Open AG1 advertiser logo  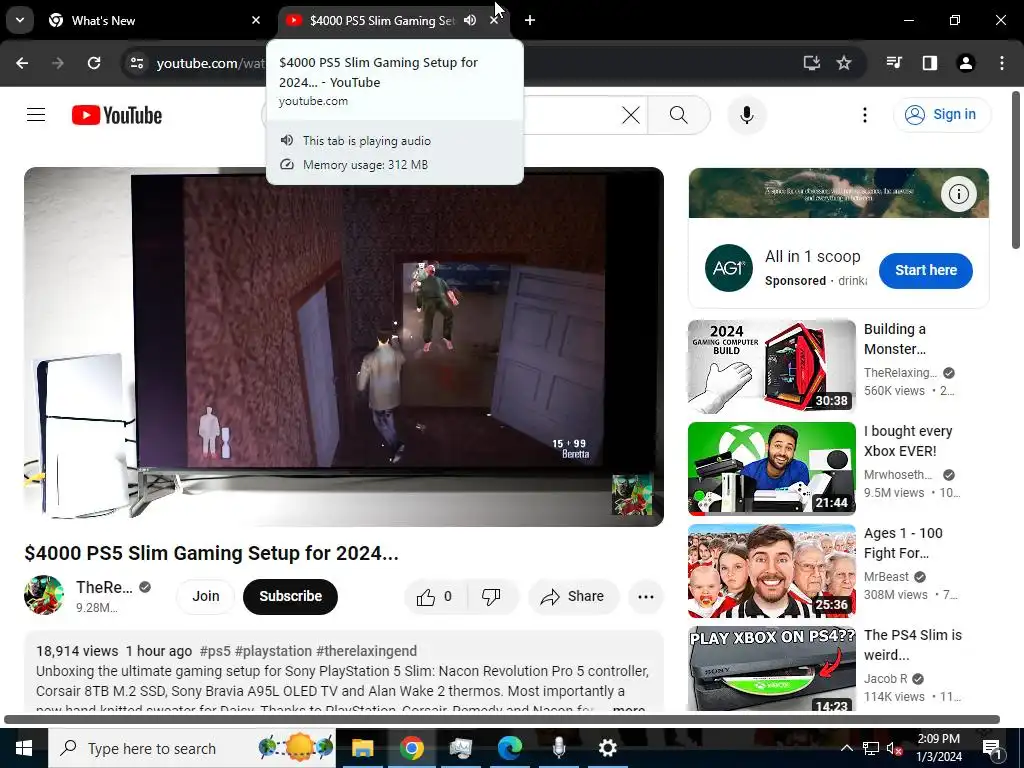coord(728,268)
